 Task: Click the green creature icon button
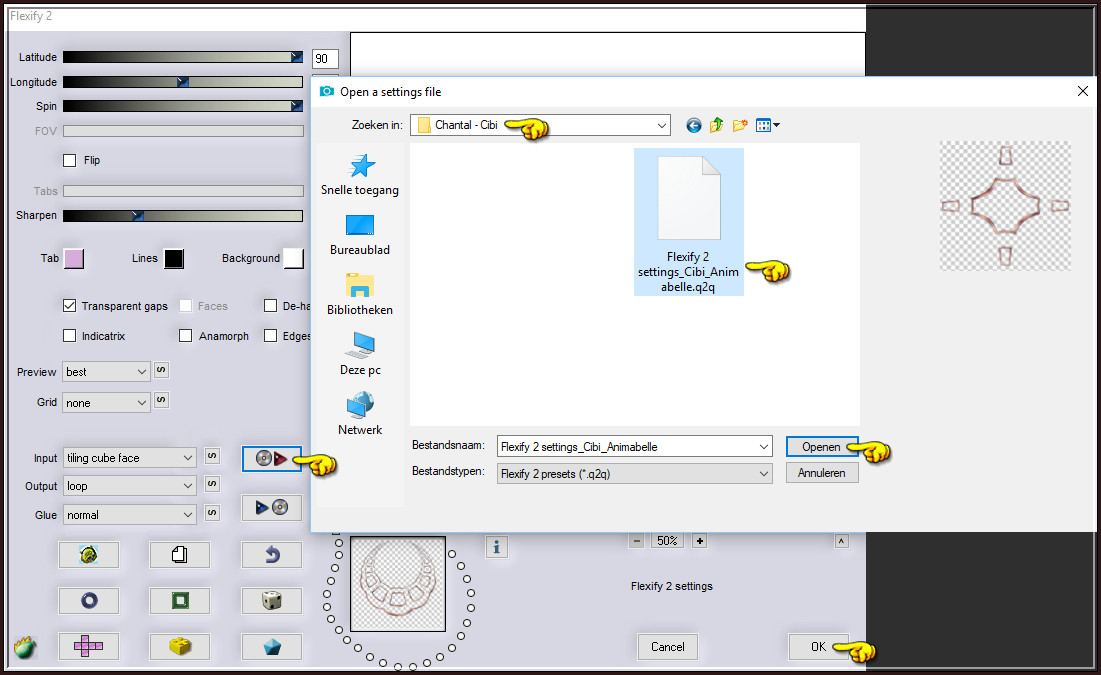coord(88,555)
